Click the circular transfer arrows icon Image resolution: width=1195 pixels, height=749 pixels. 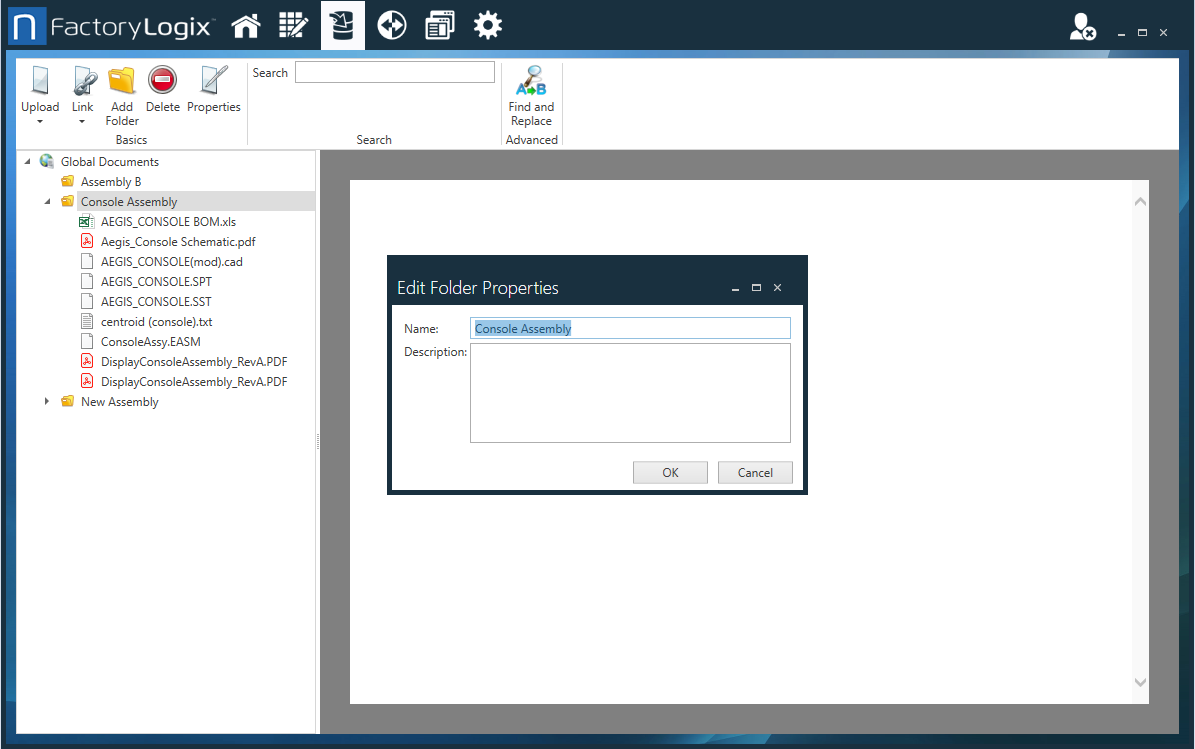pos(391,24)
